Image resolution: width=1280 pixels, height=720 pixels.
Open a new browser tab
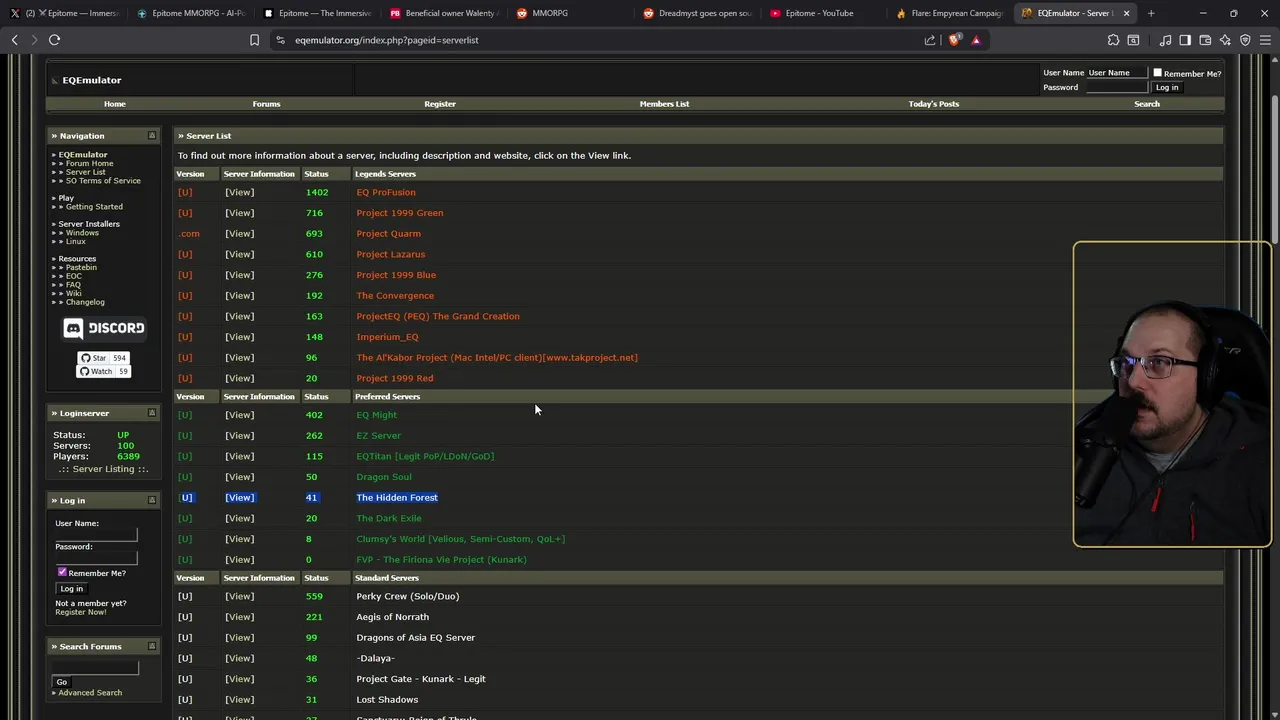1151,13
